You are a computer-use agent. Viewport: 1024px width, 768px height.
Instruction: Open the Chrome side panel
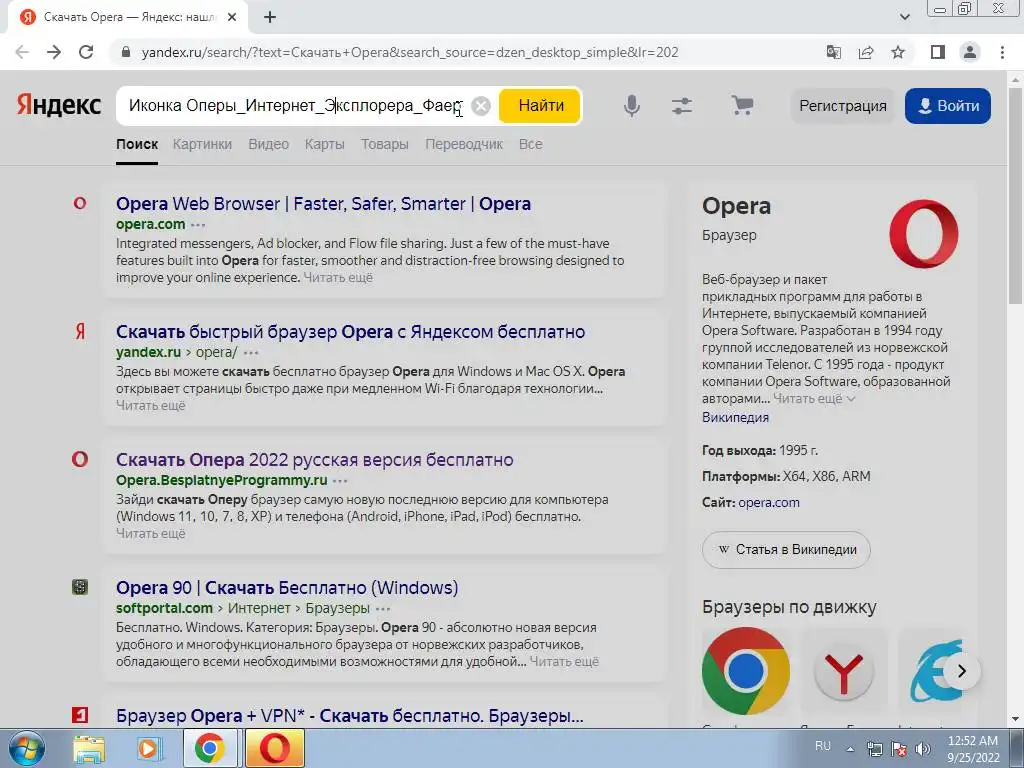938,52
